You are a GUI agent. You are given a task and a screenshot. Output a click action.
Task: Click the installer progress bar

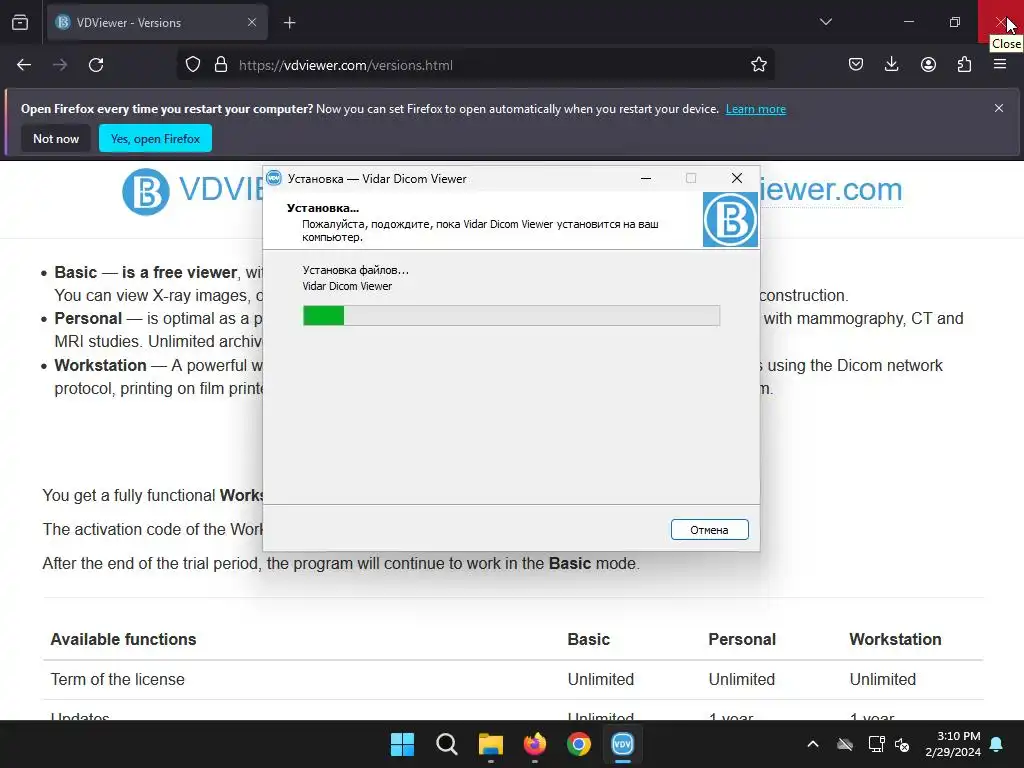pos(511,315)
